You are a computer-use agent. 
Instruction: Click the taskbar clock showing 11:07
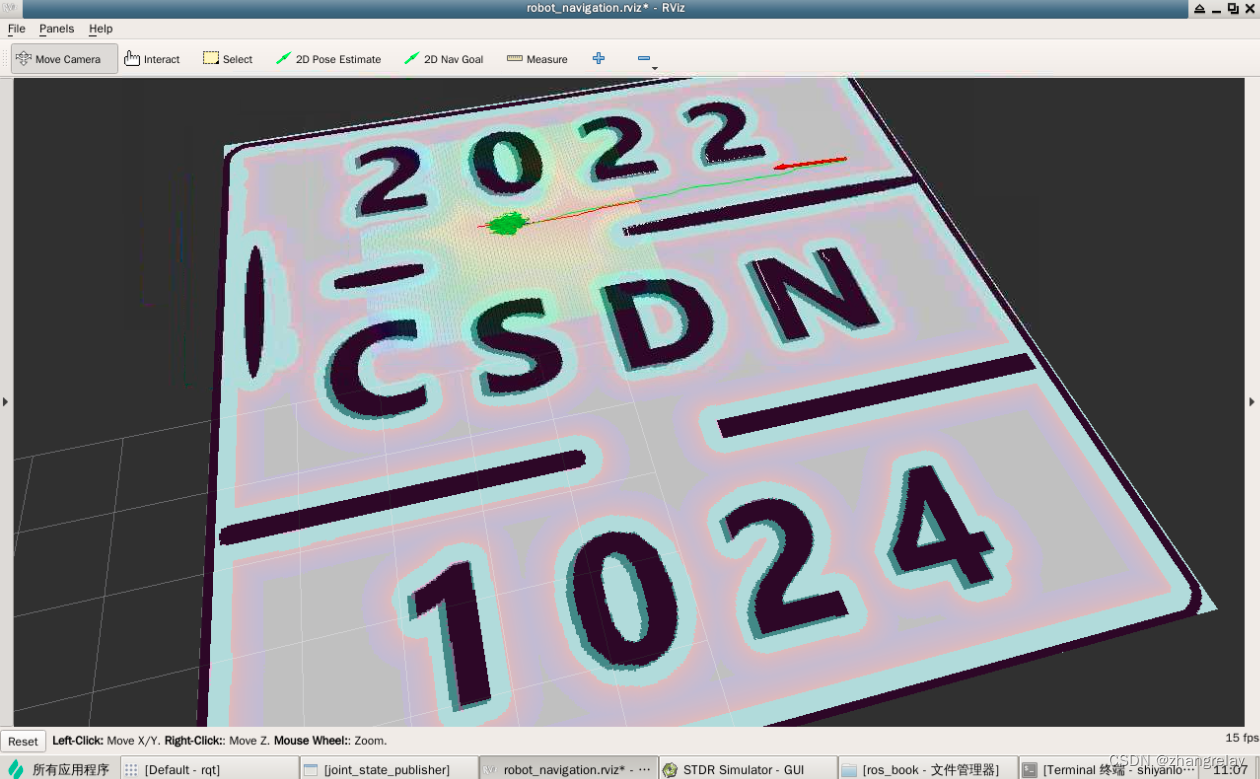[1229, 769]
